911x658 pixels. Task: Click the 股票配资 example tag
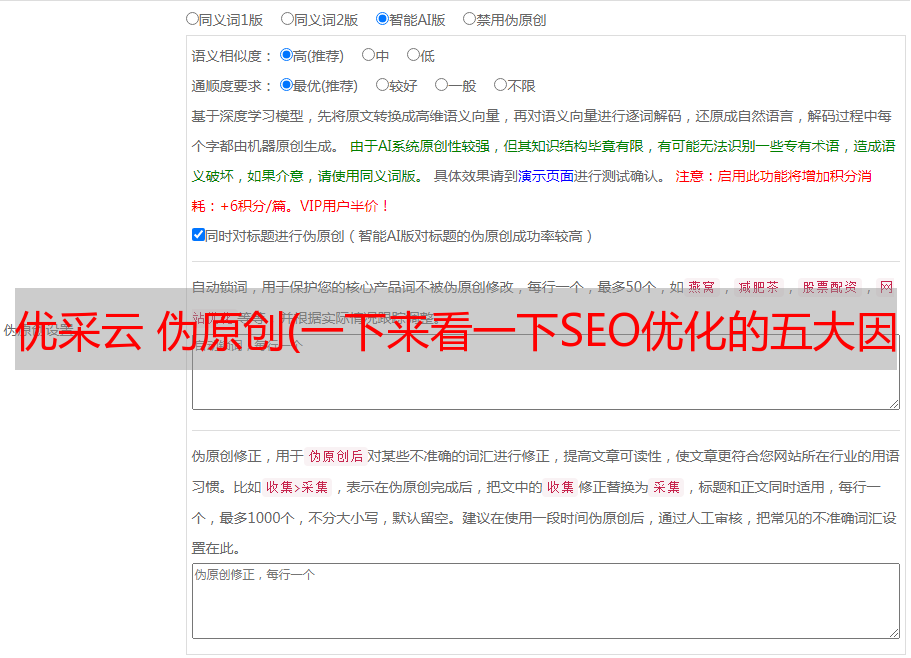(x=830, y=287)
